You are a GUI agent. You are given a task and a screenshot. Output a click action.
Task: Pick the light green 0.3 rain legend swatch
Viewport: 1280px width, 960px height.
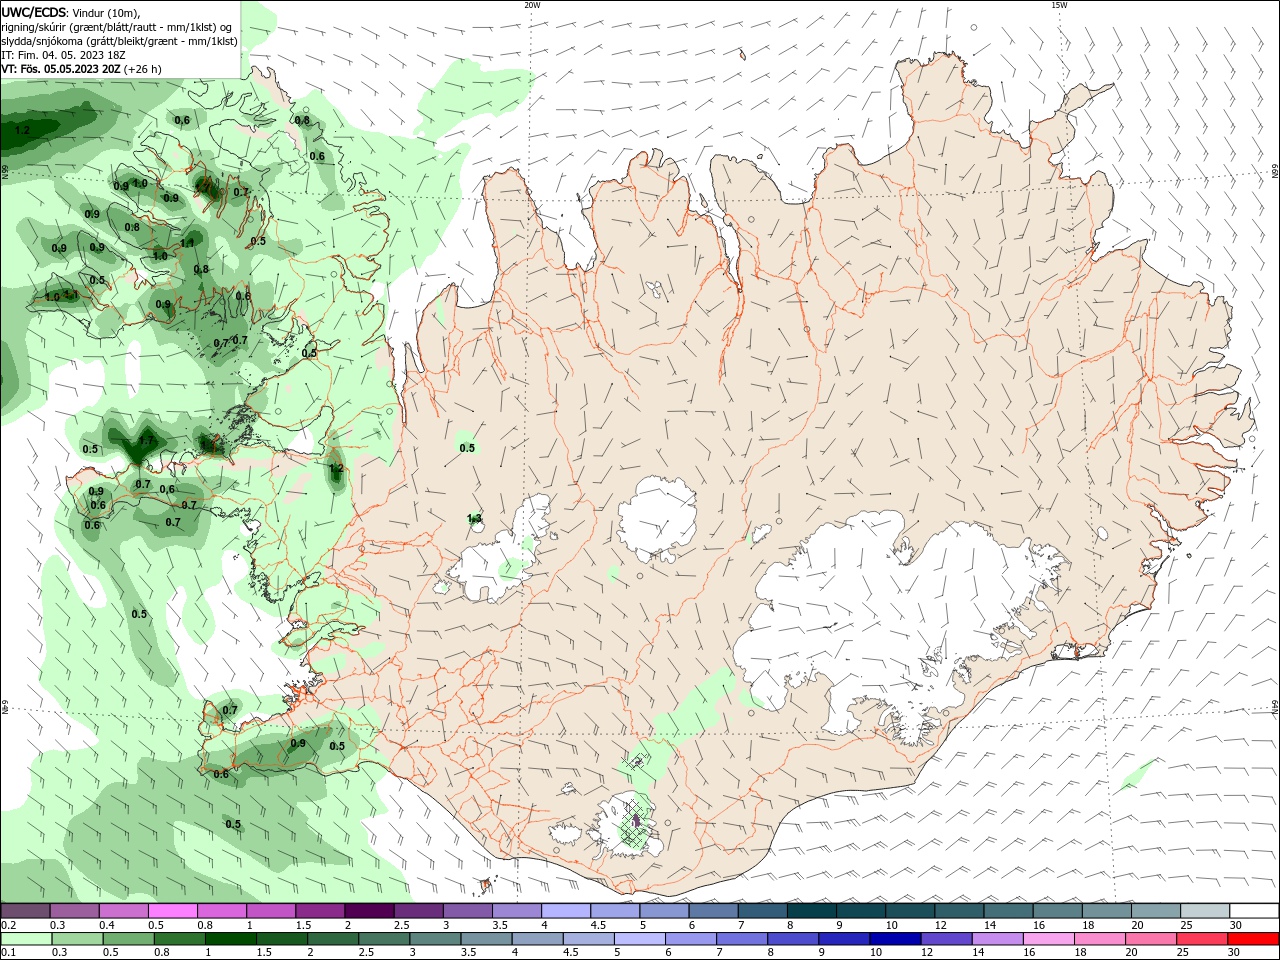pos(77,939)
